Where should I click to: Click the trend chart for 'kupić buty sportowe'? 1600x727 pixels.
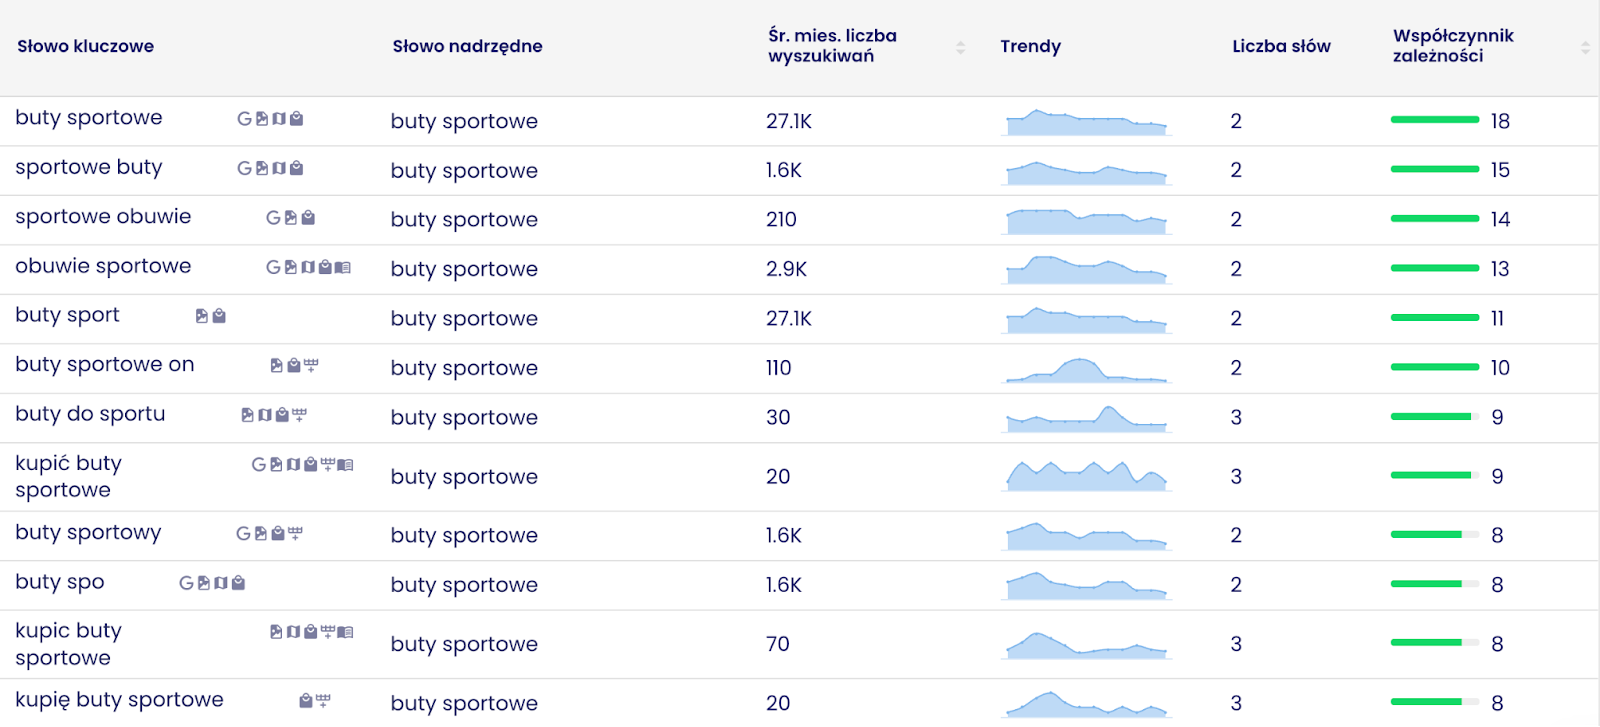(x=1086, y=476)
